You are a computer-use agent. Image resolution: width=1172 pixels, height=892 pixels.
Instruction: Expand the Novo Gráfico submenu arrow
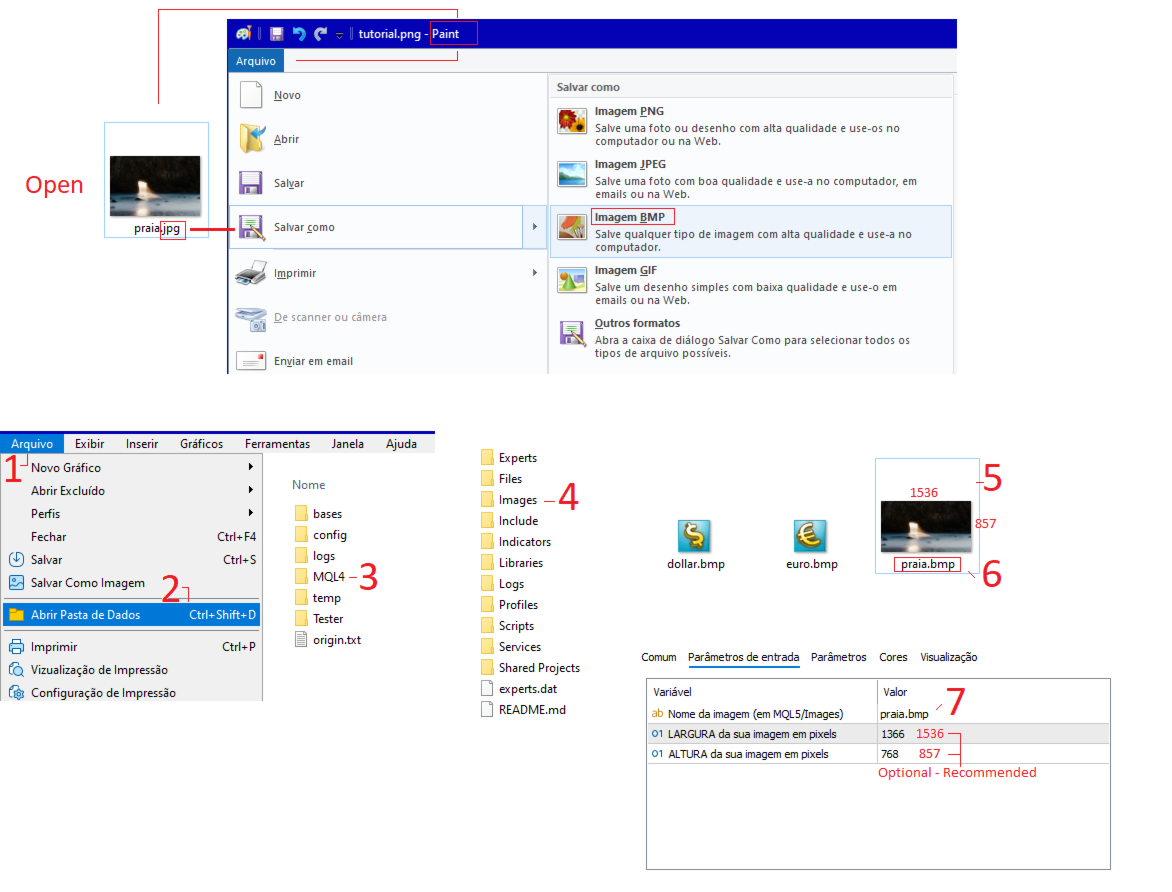point(250,467)
